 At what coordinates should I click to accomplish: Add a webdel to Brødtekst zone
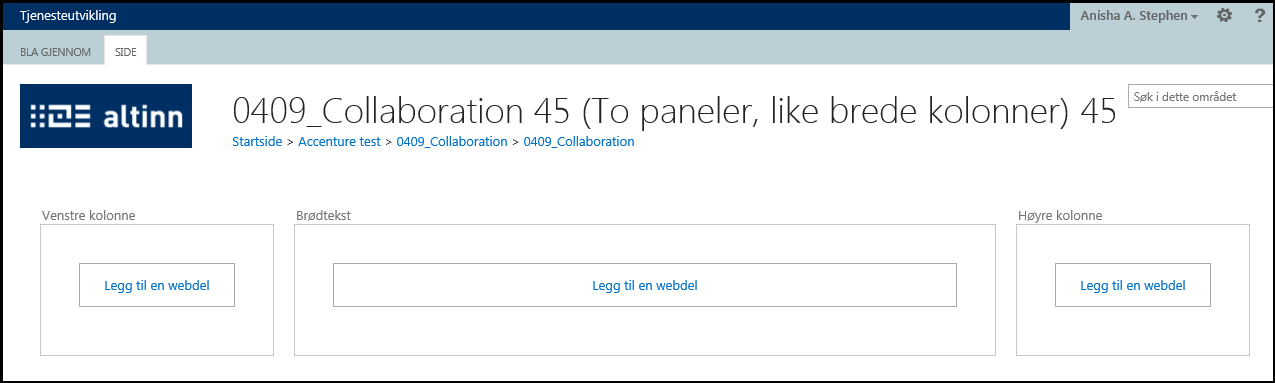click(645, 285)
